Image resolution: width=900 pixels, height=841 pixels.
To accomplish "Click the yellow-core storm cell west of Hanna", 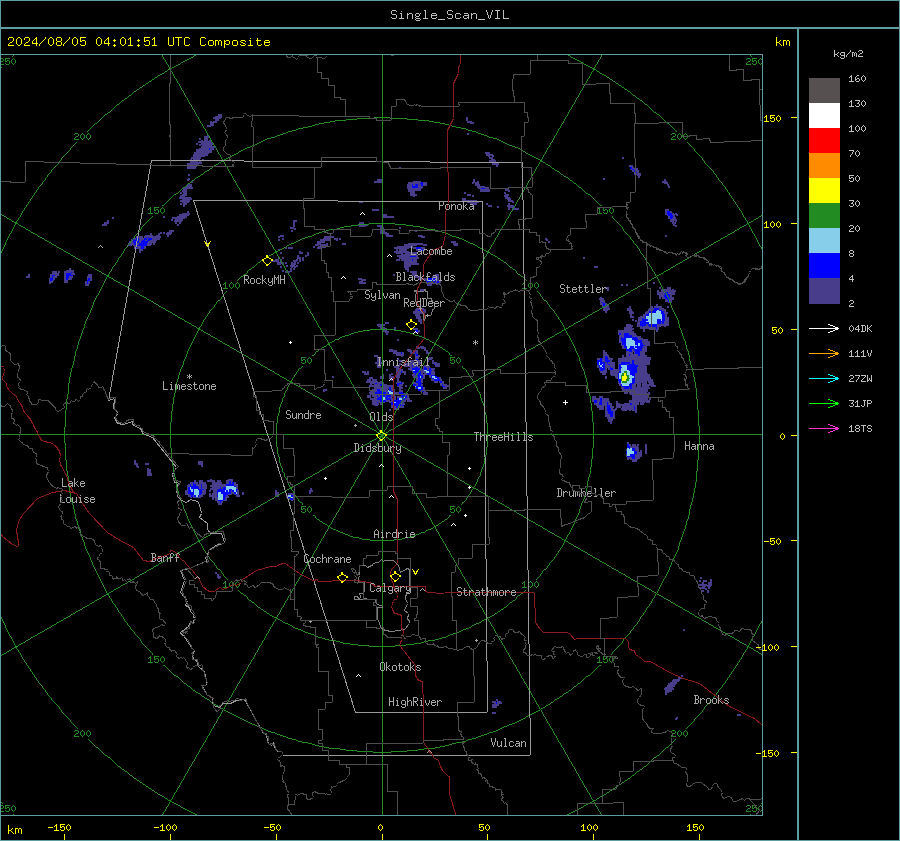I will [x=625, y=378].
